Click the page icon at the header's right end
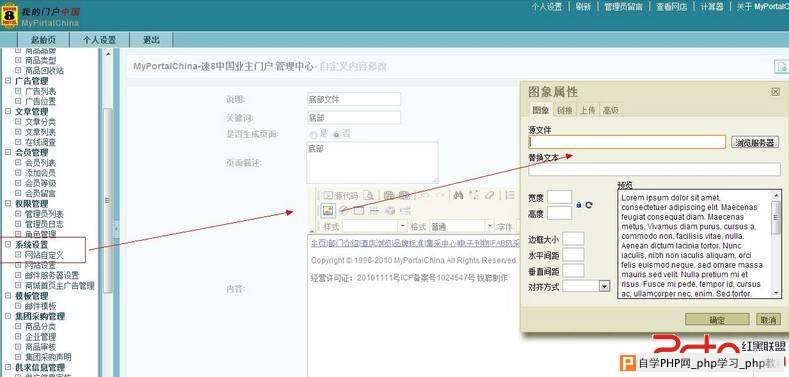The image size is (789, 377). (x=781, y=66)
